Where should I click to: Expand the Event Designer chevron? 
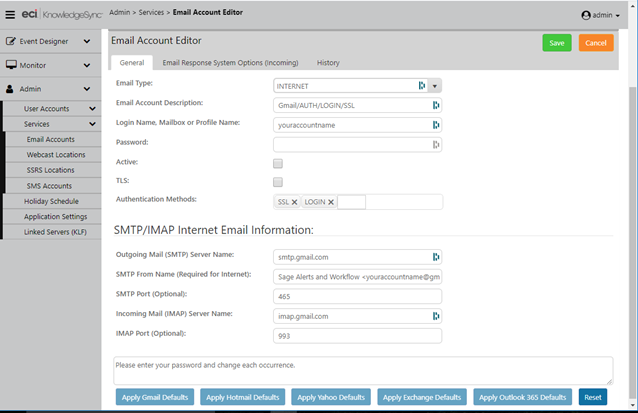(87, 41)
